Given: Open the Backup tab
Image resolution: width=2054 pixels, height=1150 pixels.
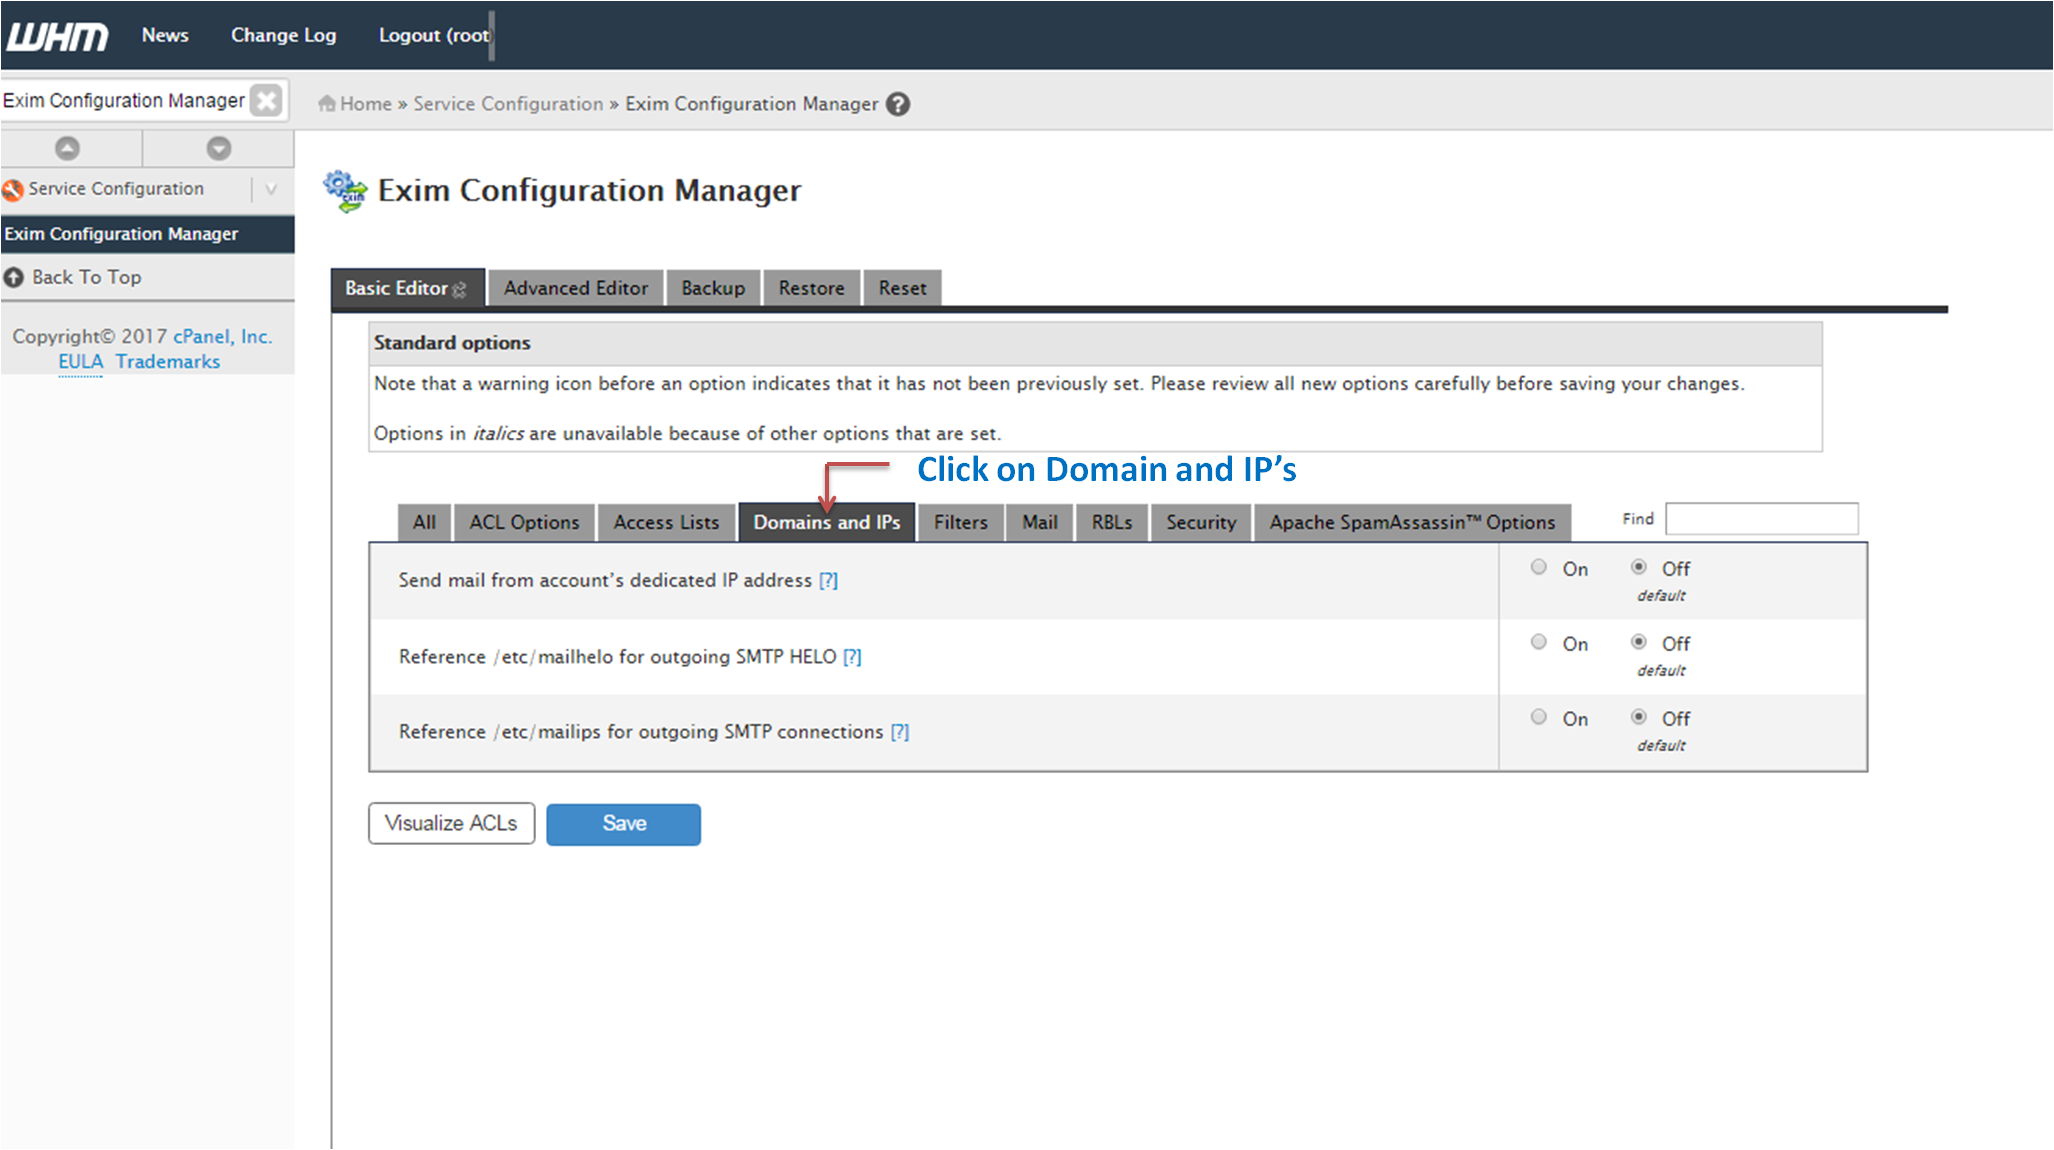Looking at the screenshot, I should (x=713, y=288).
